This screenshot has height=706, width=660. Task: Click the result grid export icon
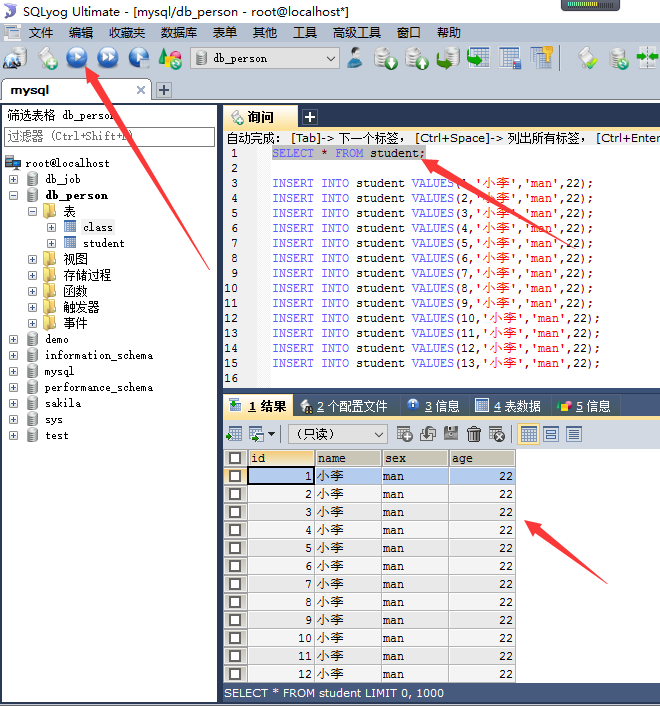(235, 434)
